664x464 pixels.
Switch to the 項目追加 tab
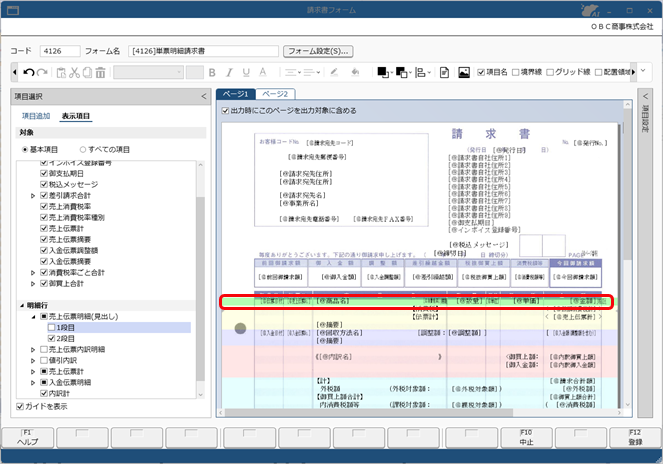(36, 116)
